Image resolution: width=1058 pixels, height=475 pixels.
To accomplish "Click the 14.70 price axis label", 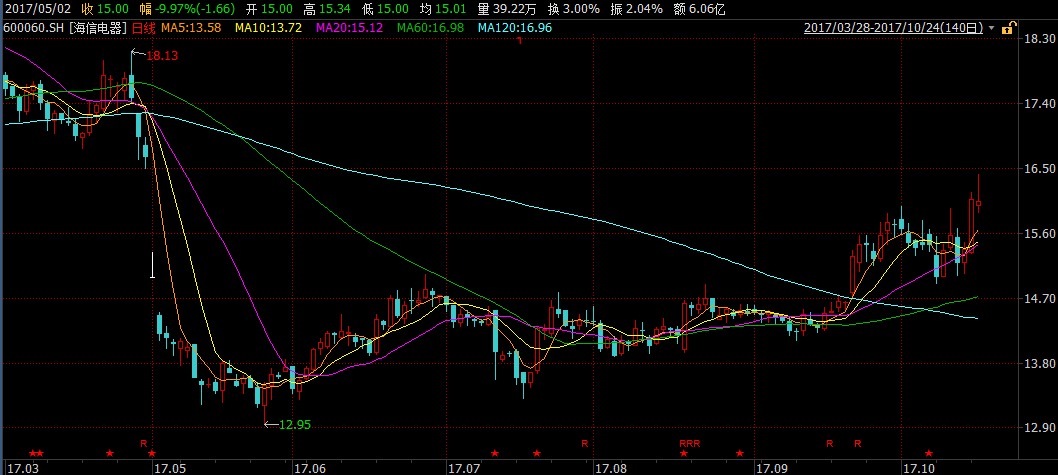I will pos(1039,298).
